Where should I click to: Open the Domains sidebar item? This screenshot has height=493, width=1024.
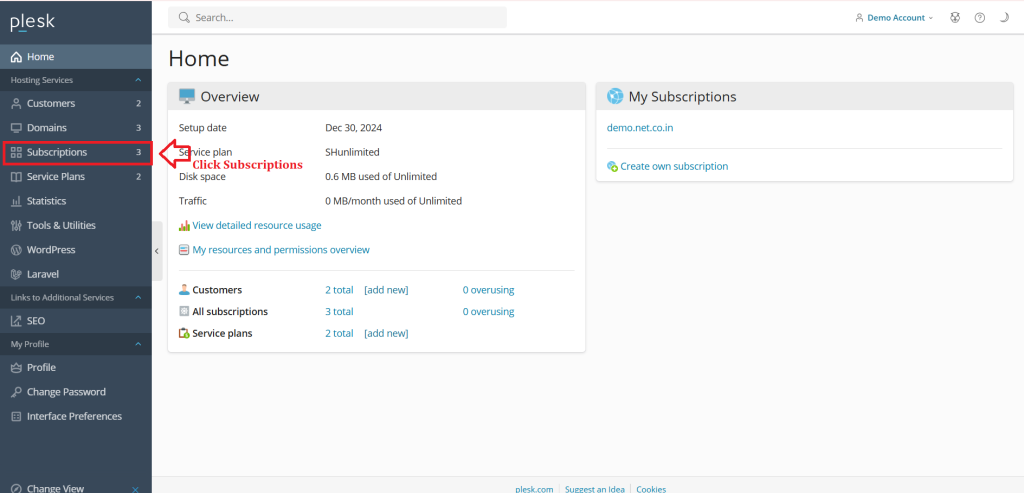click(76, 127)
